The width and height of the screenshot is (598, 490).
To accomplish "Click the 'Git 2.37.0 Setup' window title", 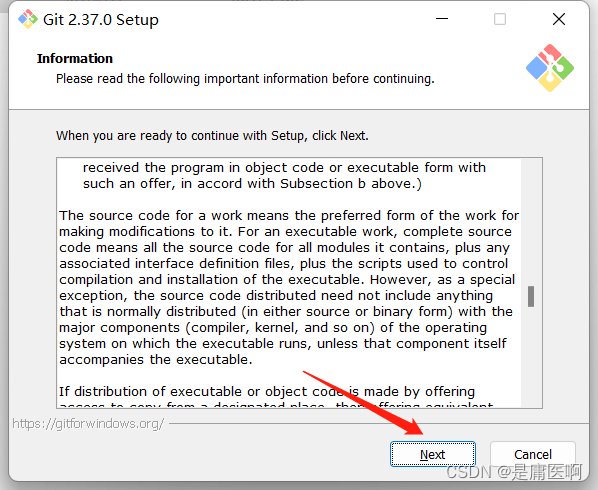I will point(101,19).
